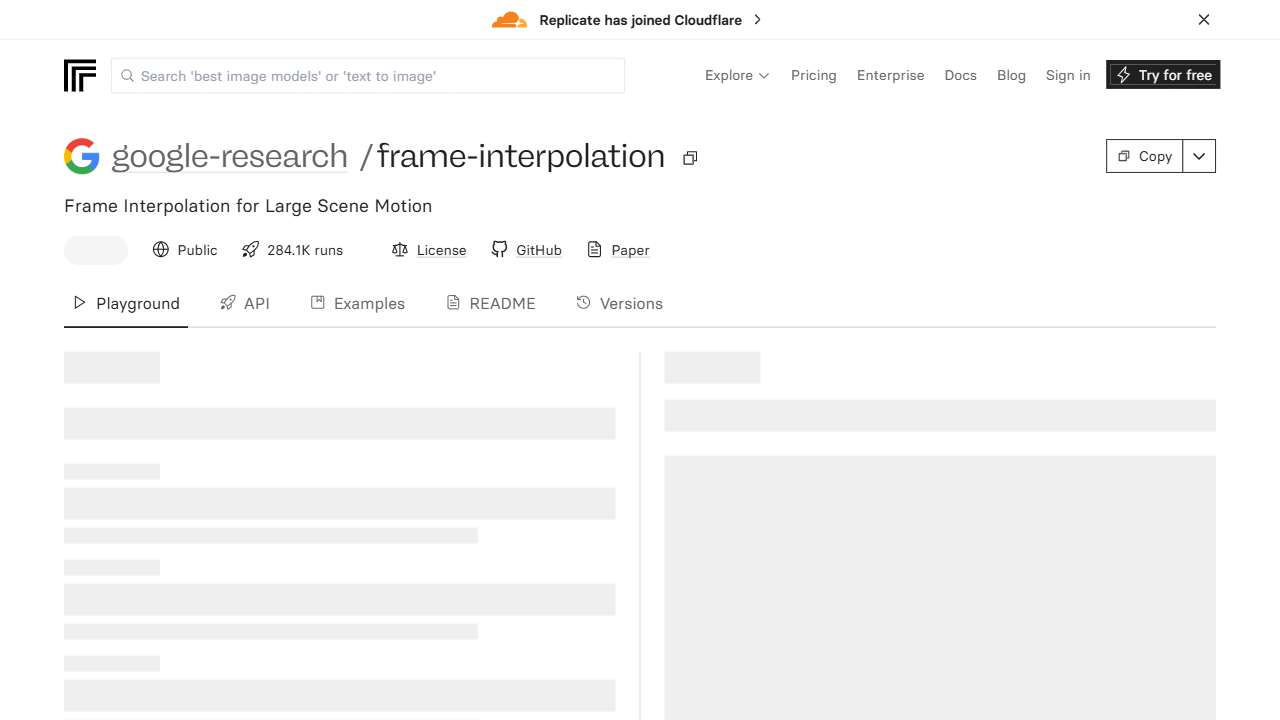Click the Google logo avatar
This screenshot has height=720, width=1280.
click(x=82, y=156)
